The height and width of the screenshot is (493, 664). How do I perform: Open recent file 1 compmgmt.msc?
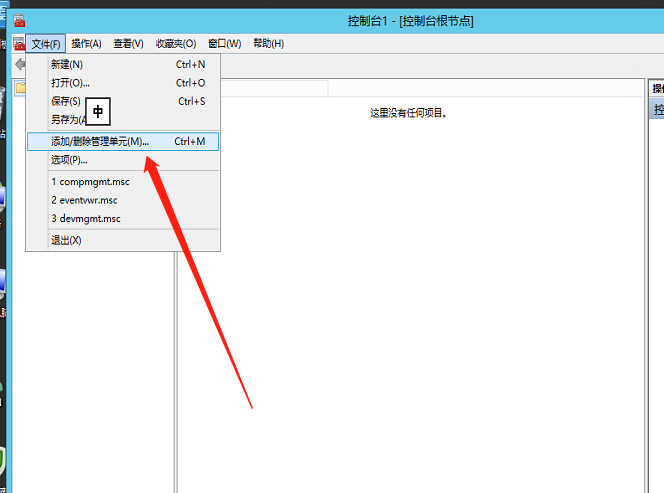coord(89,182)
